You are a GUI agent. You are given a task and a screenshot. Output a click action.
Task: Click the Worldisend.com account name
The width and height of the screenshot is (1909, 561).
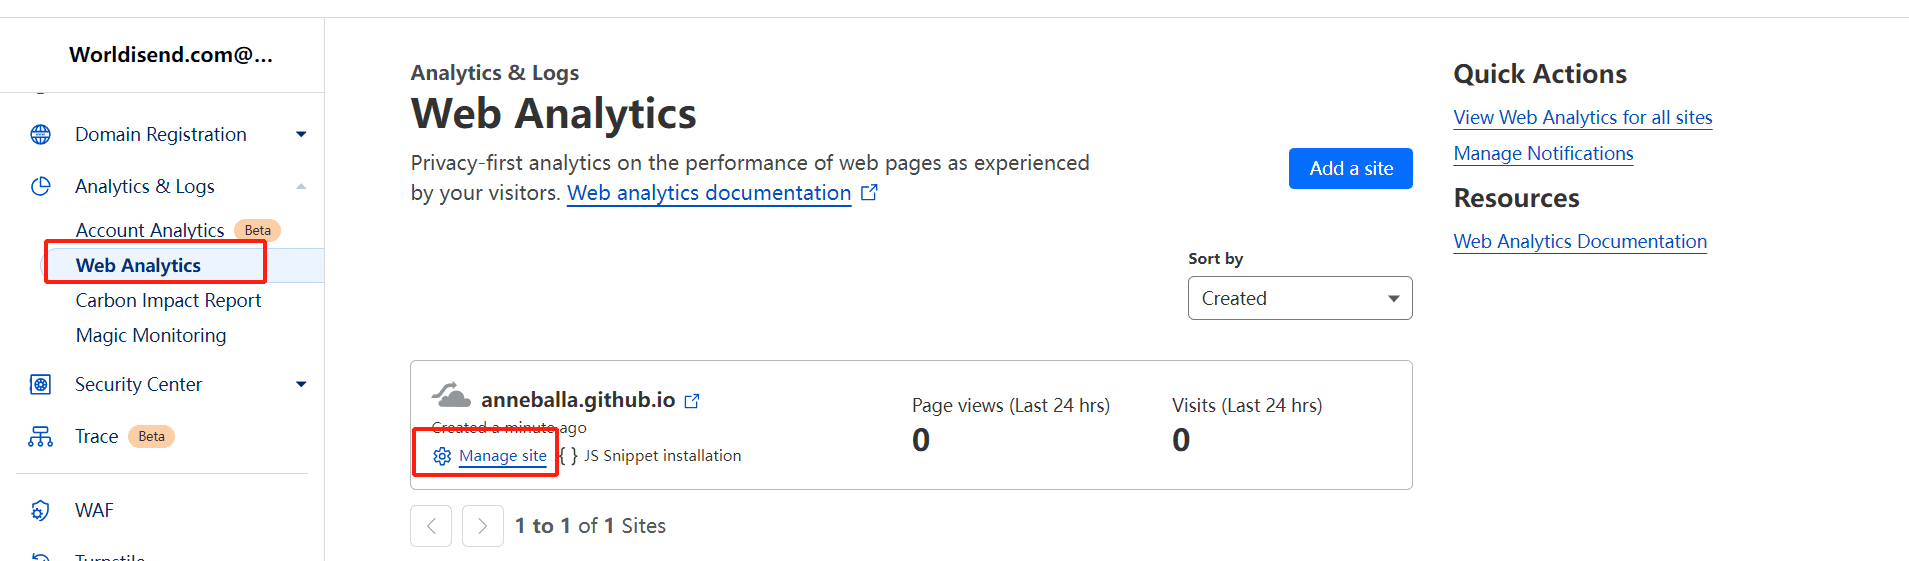click(x=171, y=55)
